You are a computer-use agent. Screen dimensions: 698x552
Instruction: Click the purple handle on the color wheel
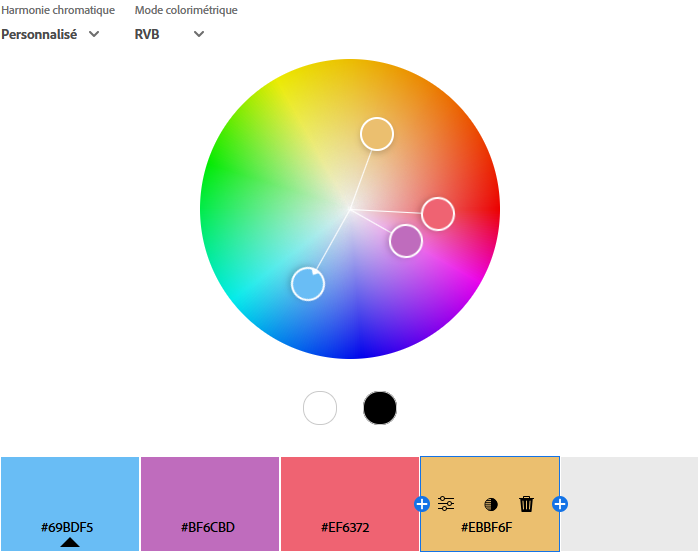coord(405,241)
